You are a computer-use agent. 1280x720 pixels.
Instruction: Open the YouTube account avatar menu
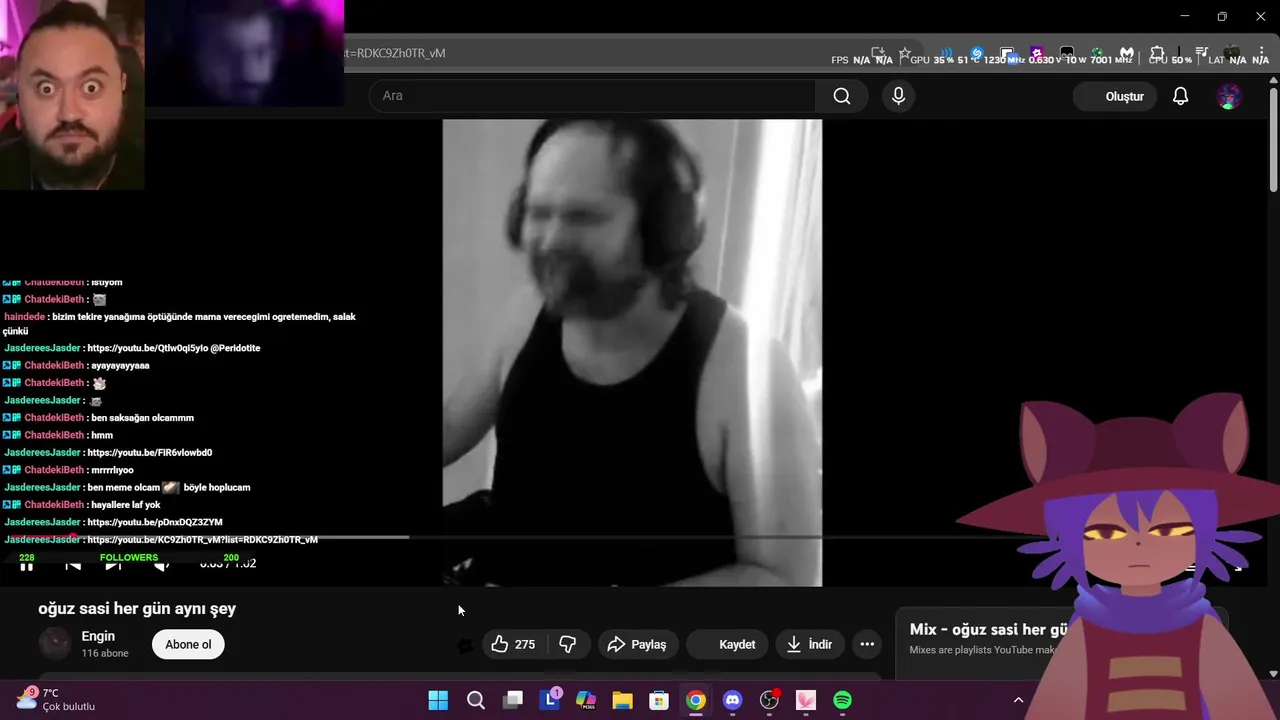1229,96
